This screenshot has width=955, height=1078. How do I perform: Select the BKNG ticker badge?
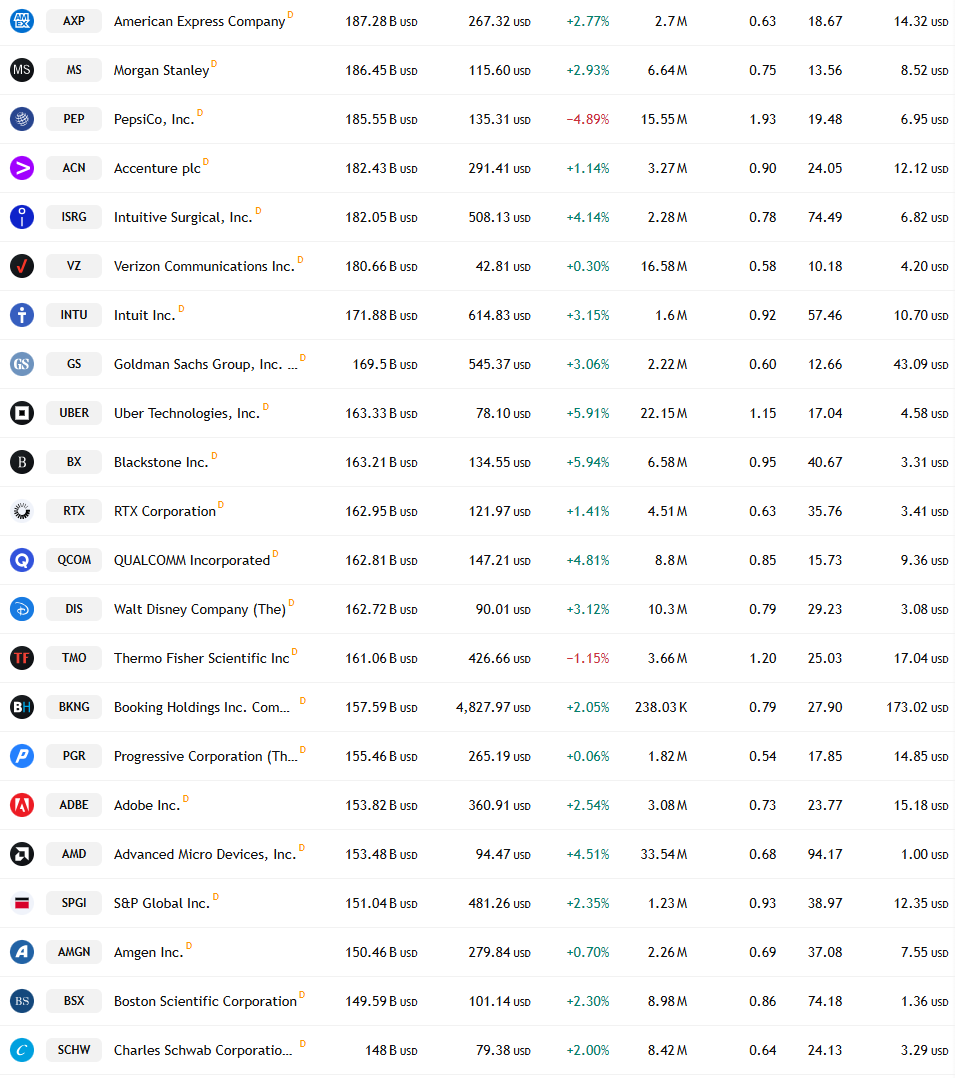pos(74,707)
